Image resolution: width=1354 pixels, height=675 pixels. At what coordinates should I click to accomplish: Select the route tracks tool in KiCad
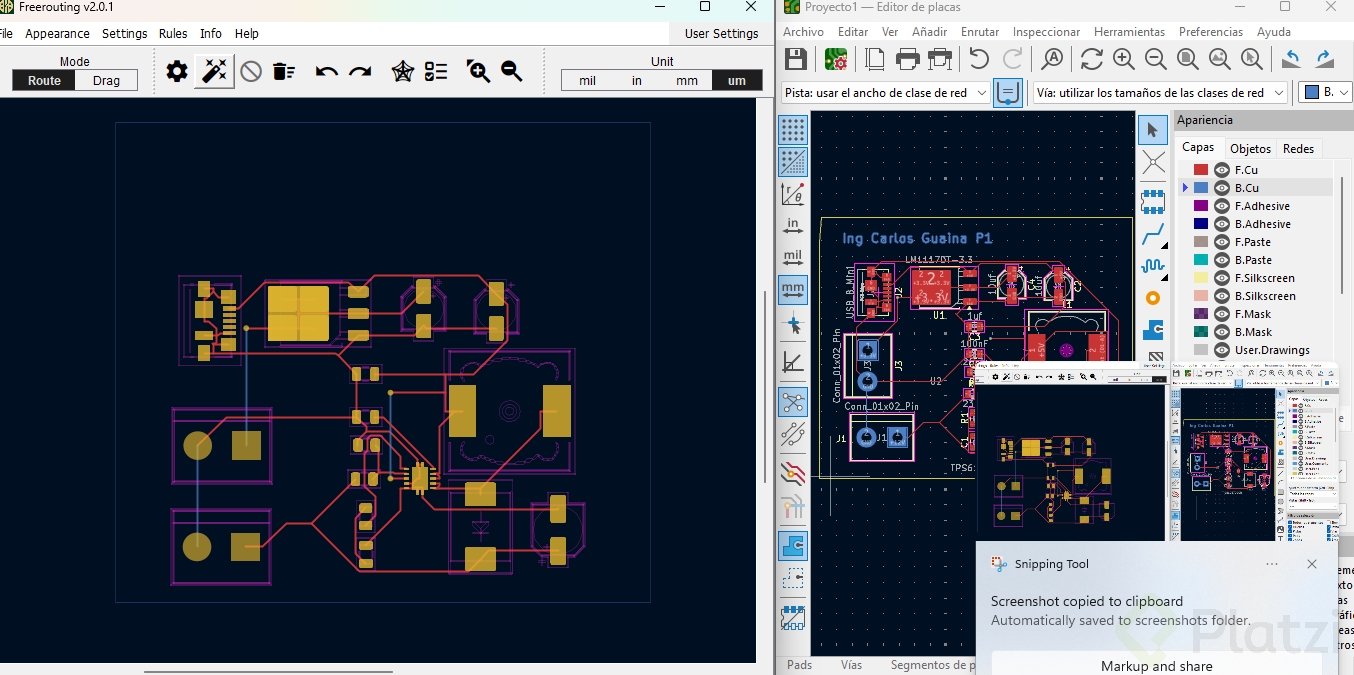pyautogui.click(x=1153, y=234)
